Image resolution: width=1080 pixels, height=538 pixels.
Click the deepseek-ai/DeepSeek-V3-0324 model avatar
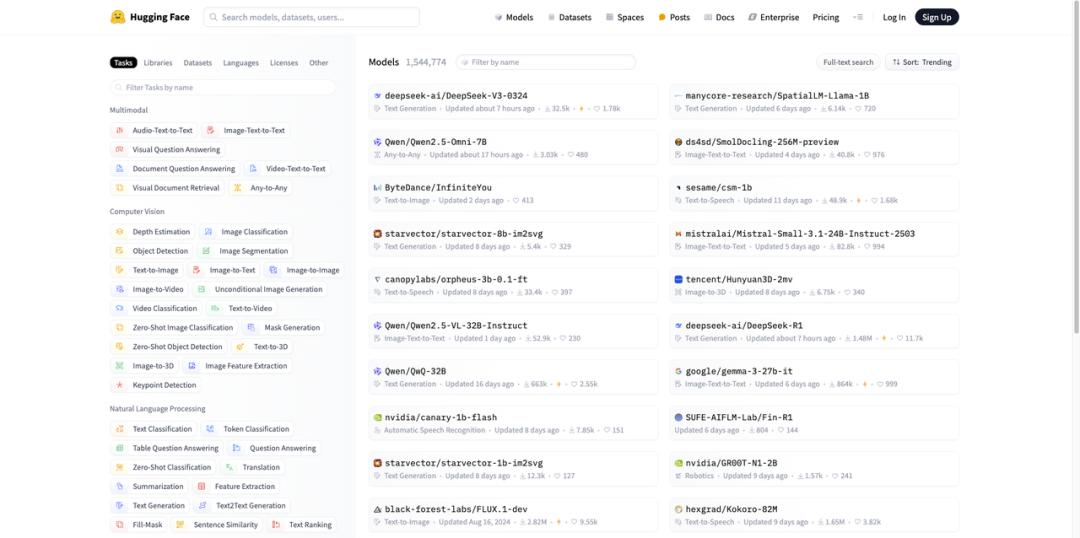click(x=377, y=96)
